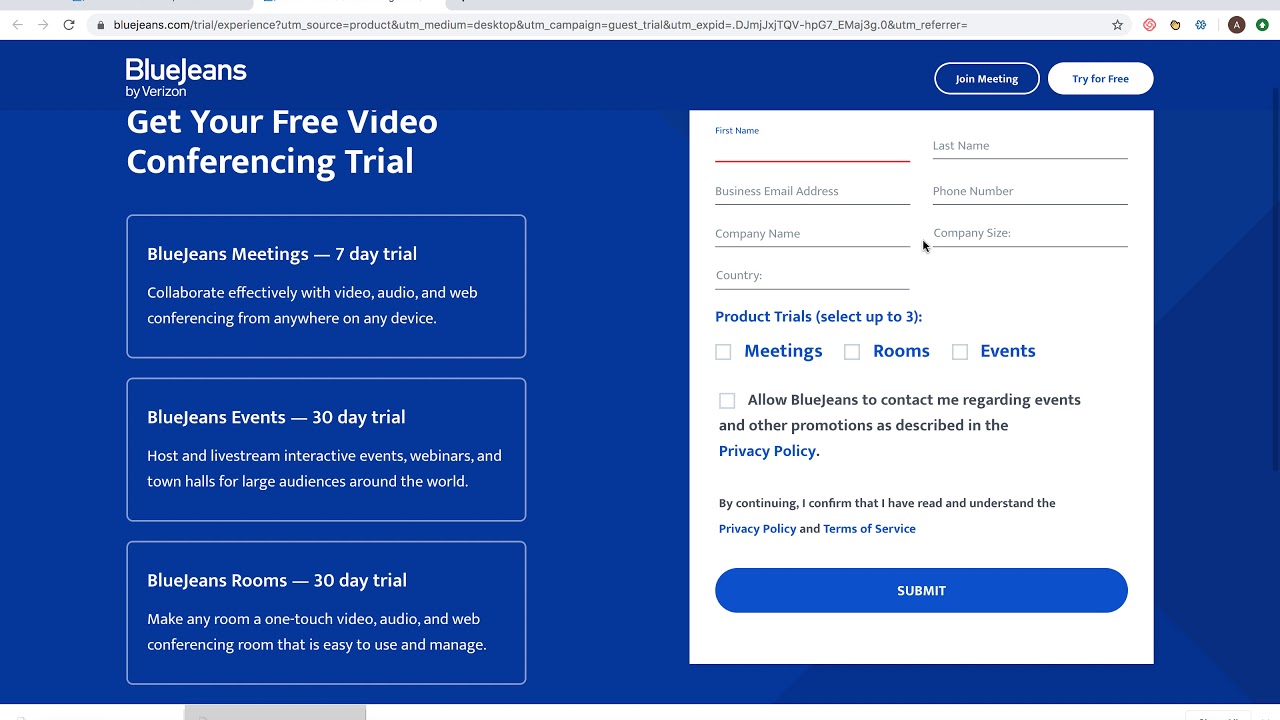The image size is (1280, 720).
Task: Open the Terms of Service link
Action: [x=869, y=529]
